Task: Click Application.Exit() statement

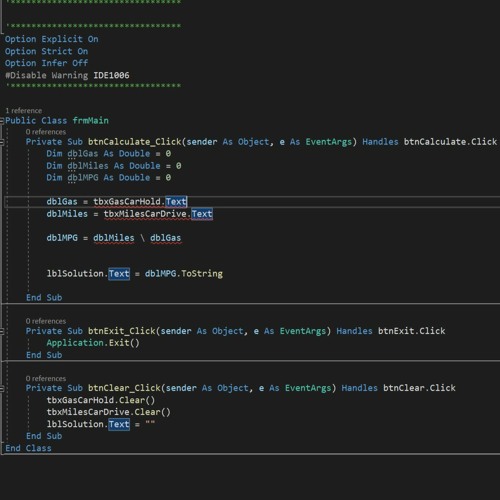Action: click(x=93, y=343)
